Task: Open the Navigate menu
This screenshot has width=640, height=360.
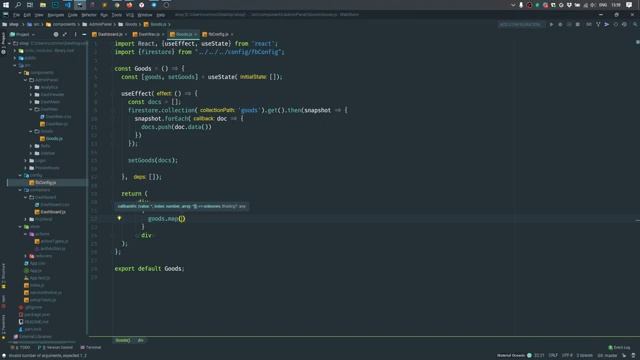Action: 56,15
